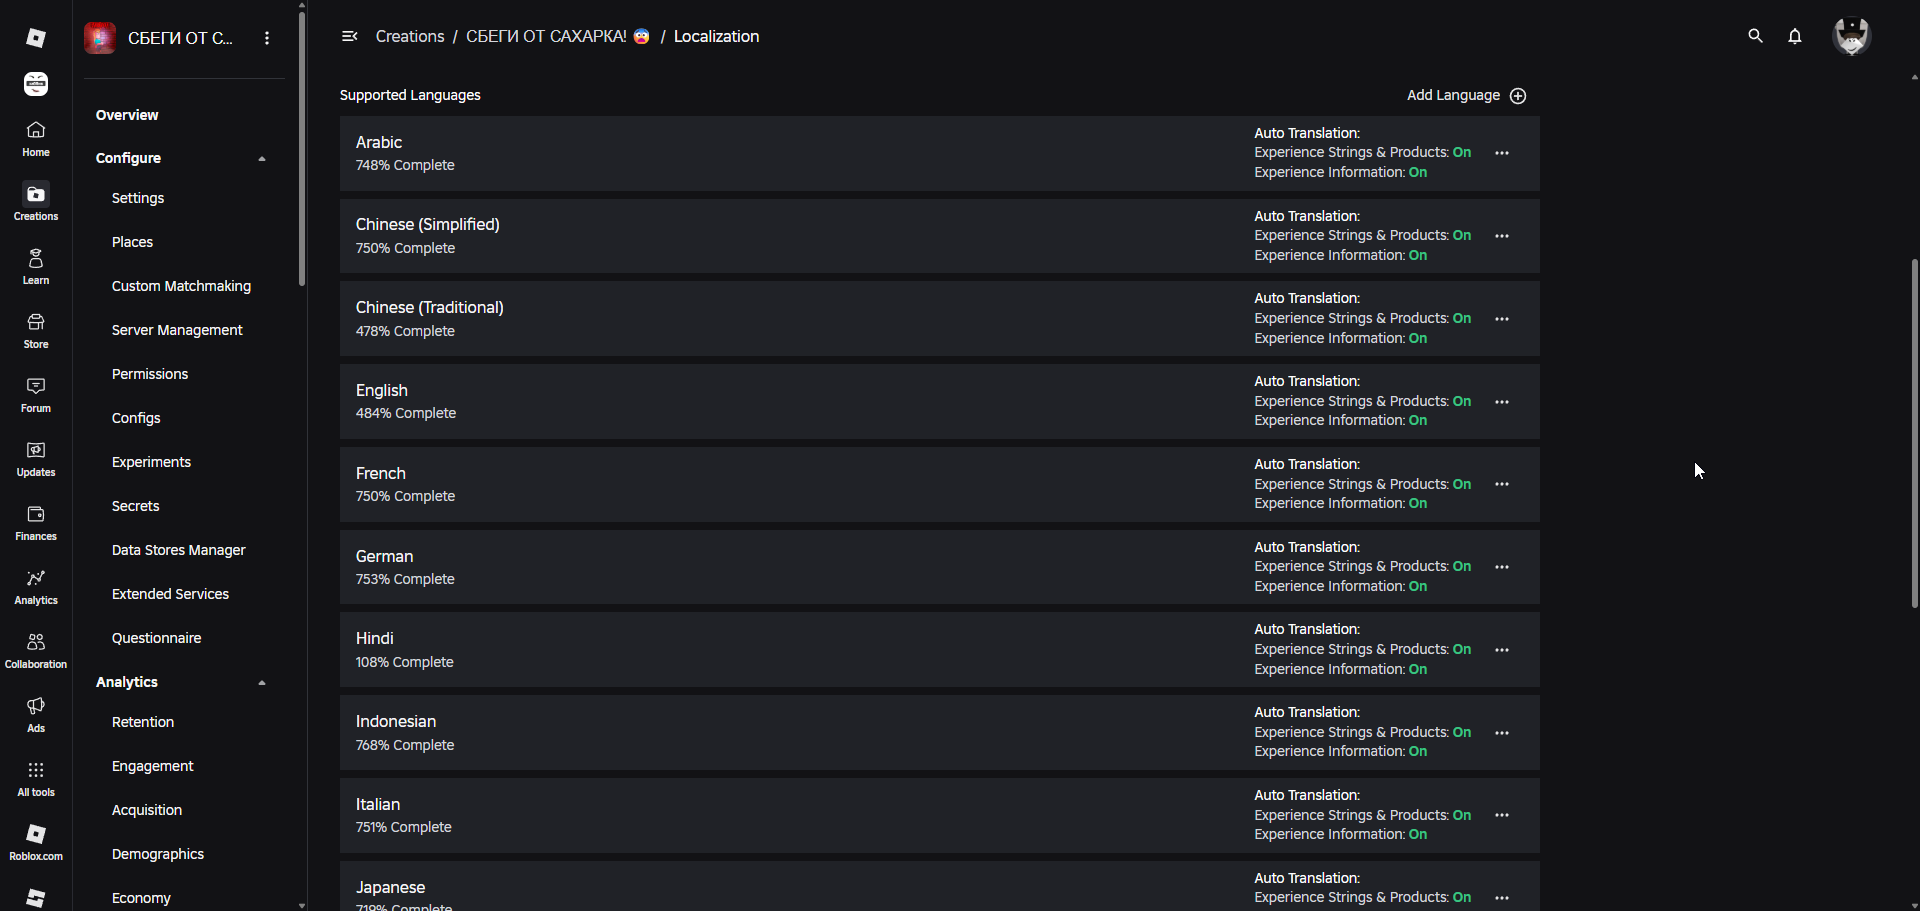Go to СБЕГИ ОТ САХАРКА! breadcrumb link

point(558,36)
